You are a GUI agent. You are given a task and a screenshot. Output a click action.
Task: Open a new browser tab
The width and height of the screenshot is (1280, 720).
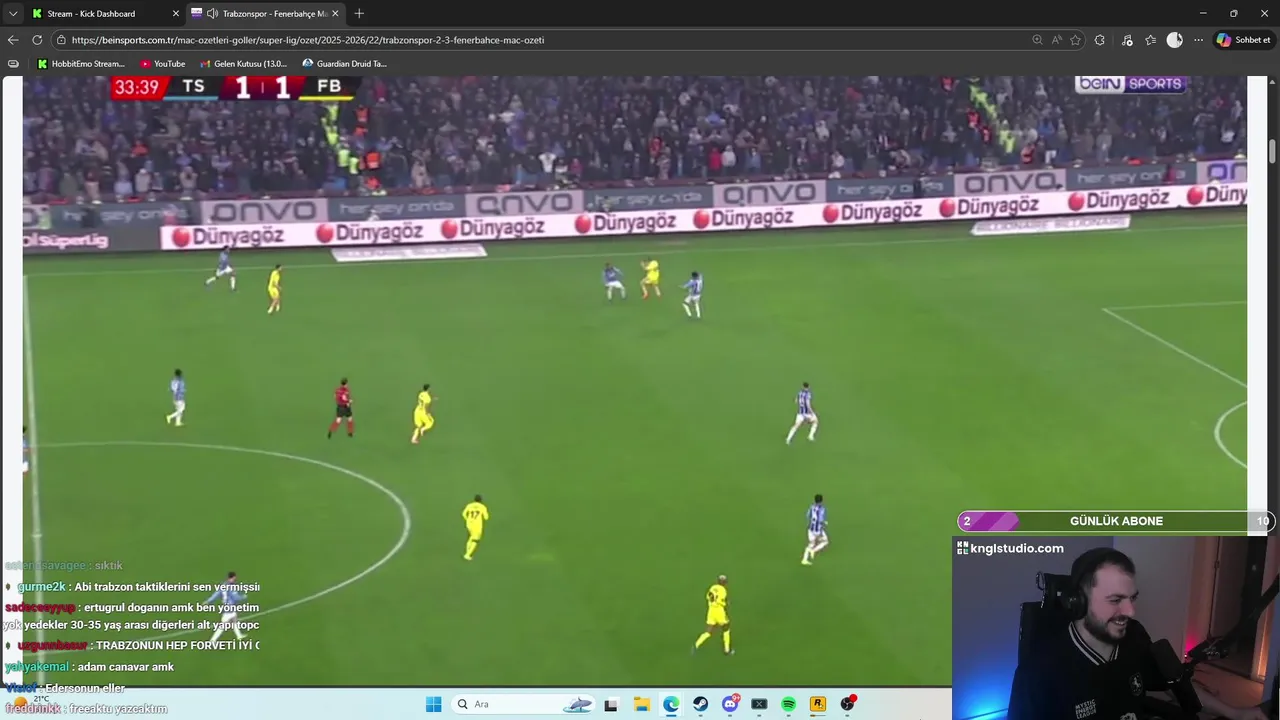pos(359,14)
